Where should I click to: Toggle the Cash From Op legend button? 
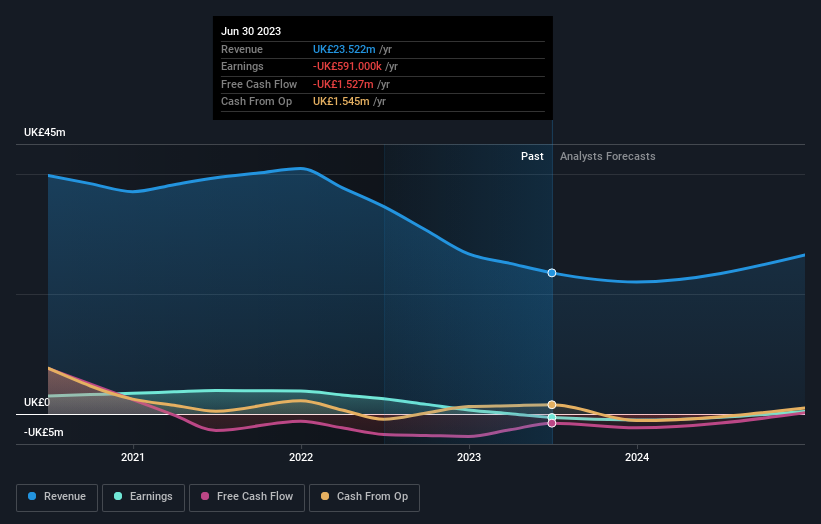point(364,497)
